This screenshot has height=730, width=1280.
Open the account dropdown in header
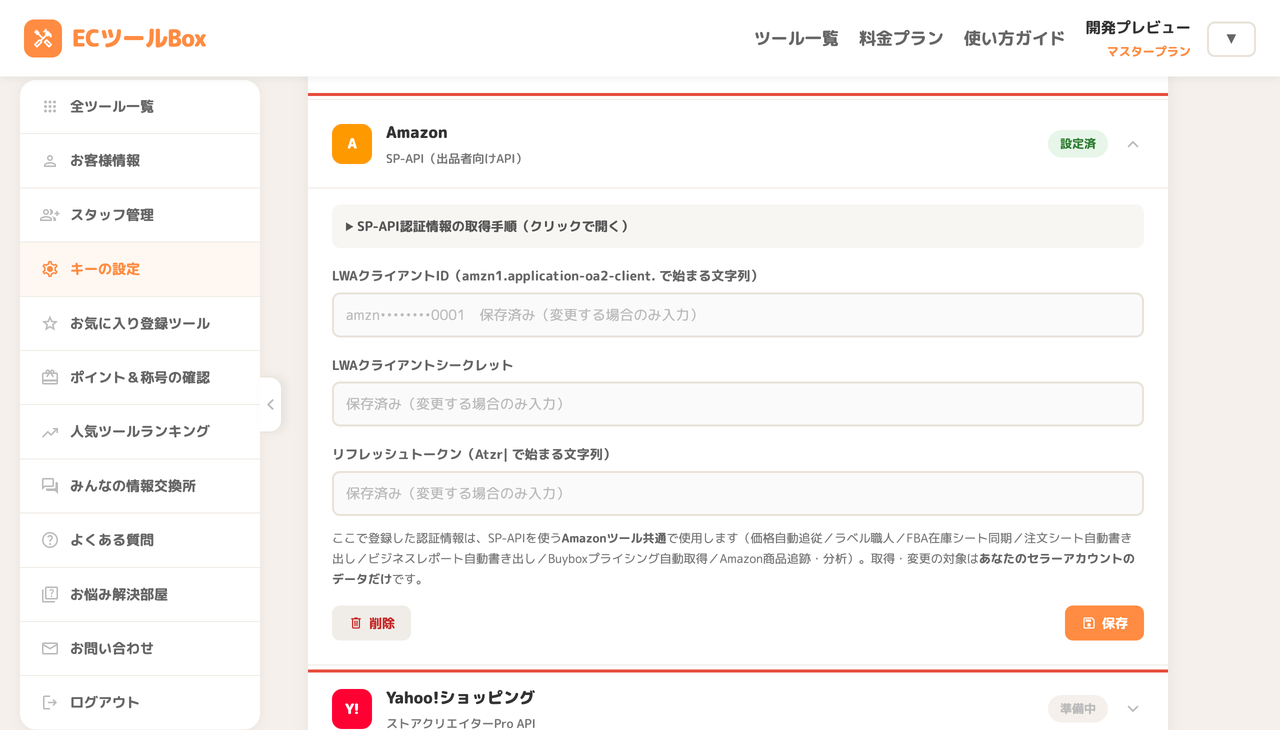click(x=1231, y=39)
